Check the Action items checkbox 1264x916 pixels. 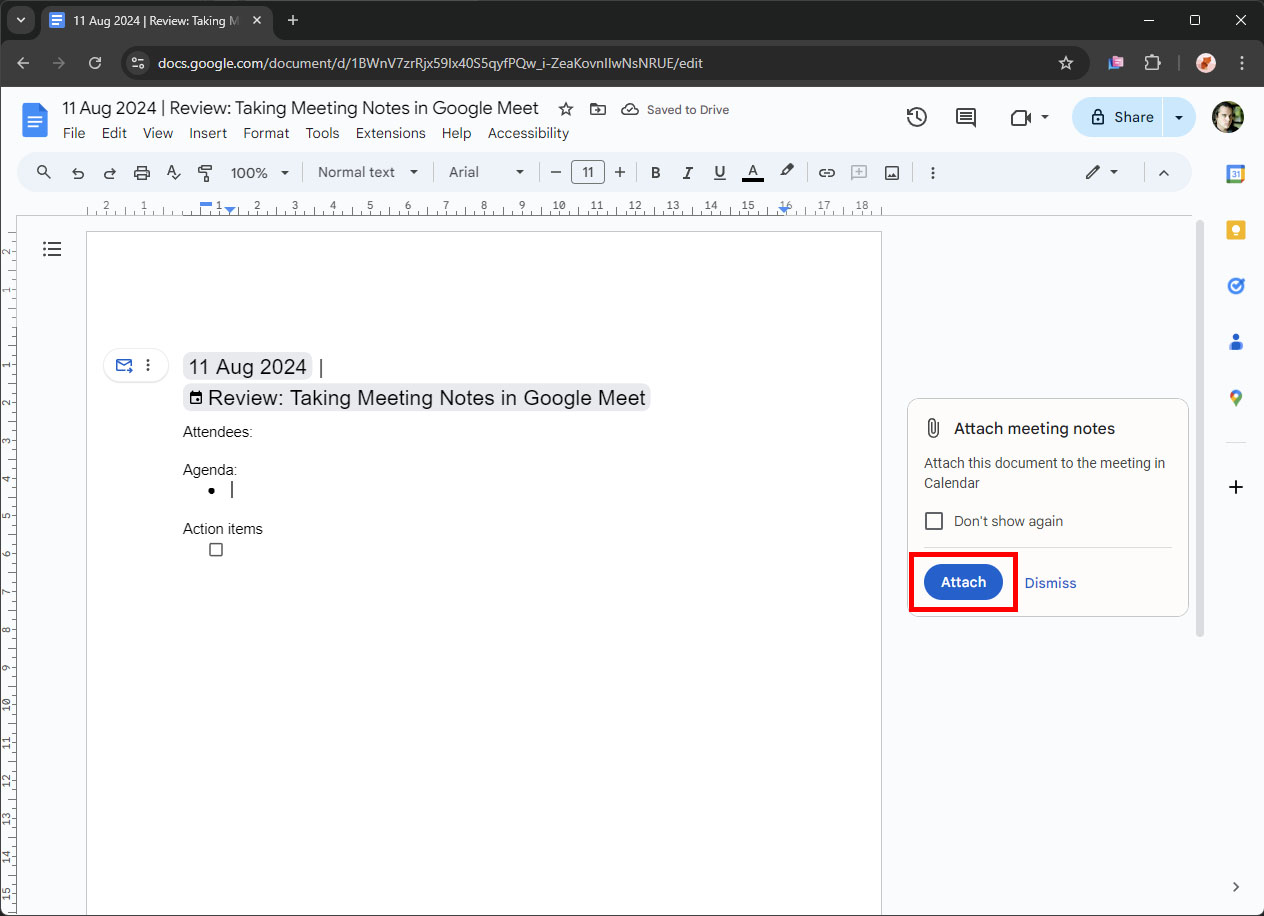point(216,550)
